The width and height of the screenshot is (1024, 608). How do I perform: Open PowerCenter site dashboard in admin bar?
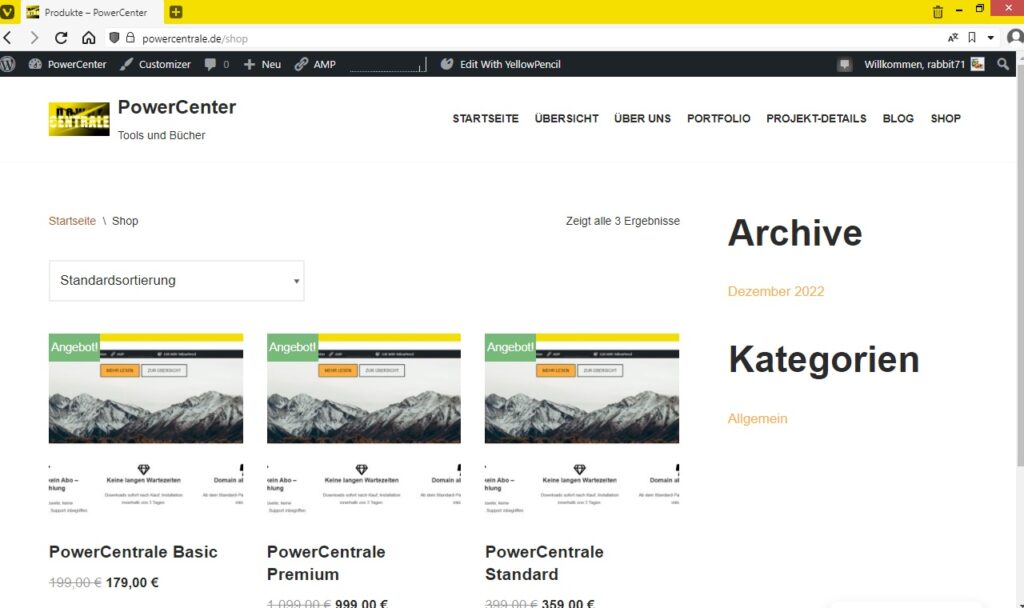click(67, 64)
